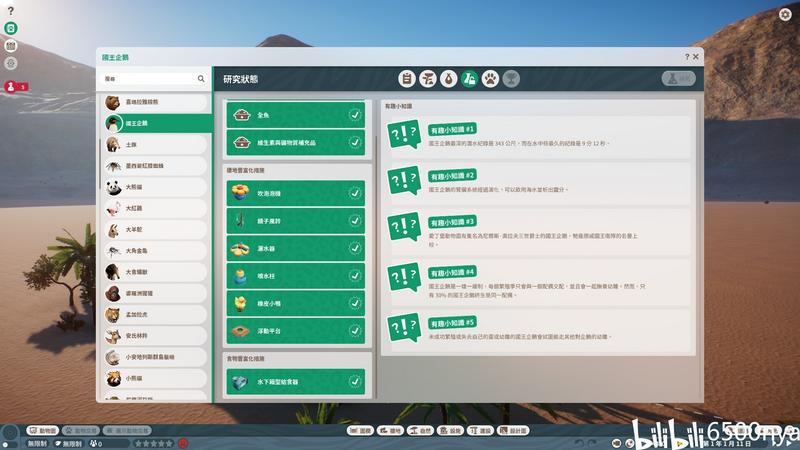Open the paw print animal tab
The width and height of the screenshot is (800, 450).
pyautogui.click(x=490, y=79)
